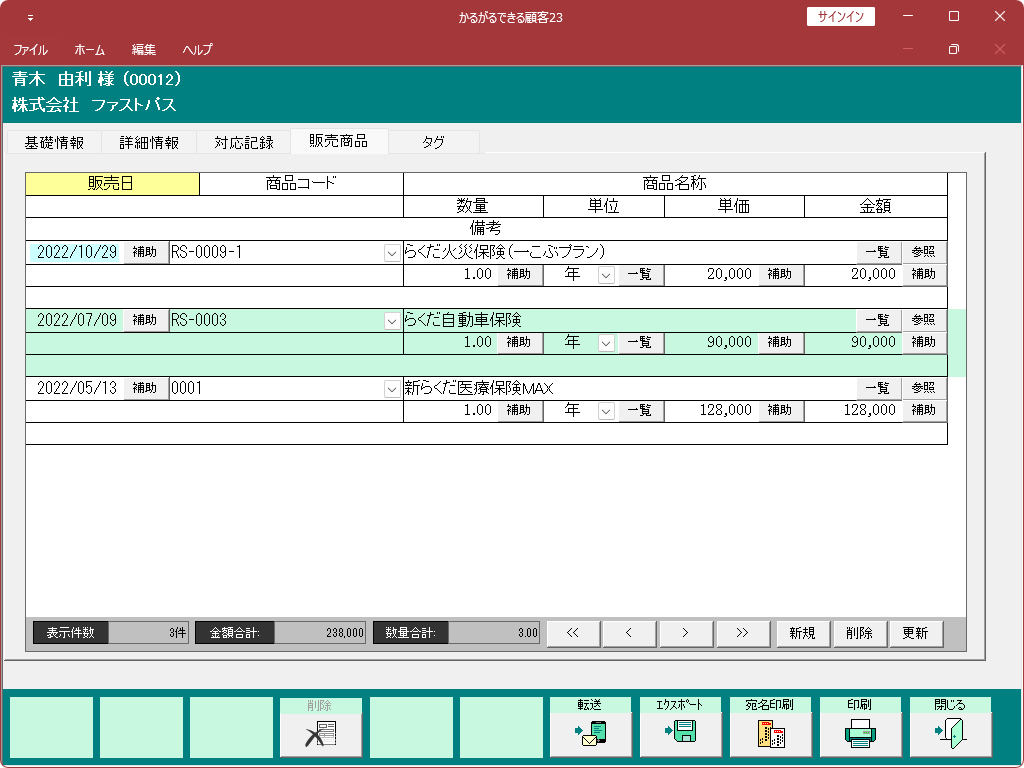
Task: Click the 更新 button
Action: pos(915,633)
